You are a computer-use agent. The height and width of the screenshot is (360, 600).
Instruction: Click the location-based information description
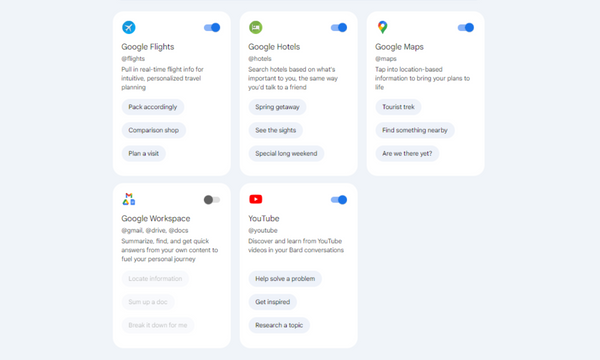pyautogui.click(x=422, y=78)
